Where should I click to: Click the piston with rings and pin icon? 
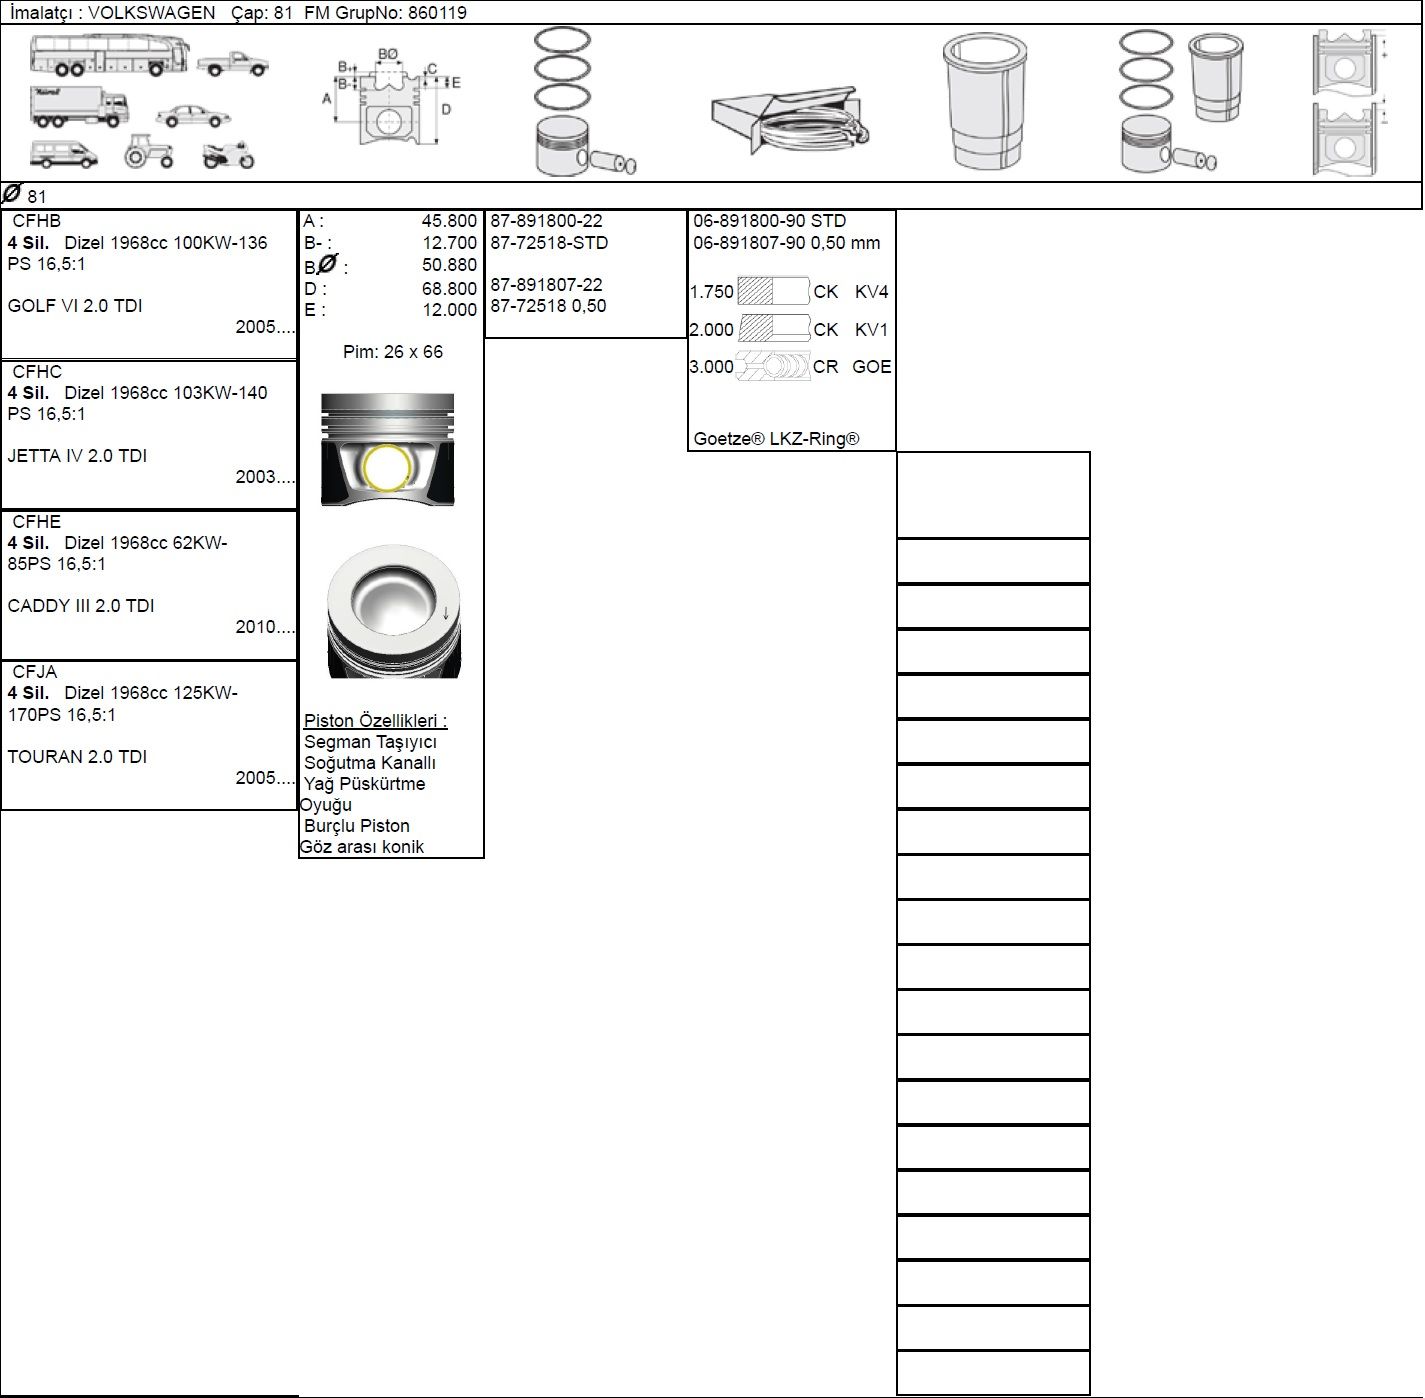[584, 101]
